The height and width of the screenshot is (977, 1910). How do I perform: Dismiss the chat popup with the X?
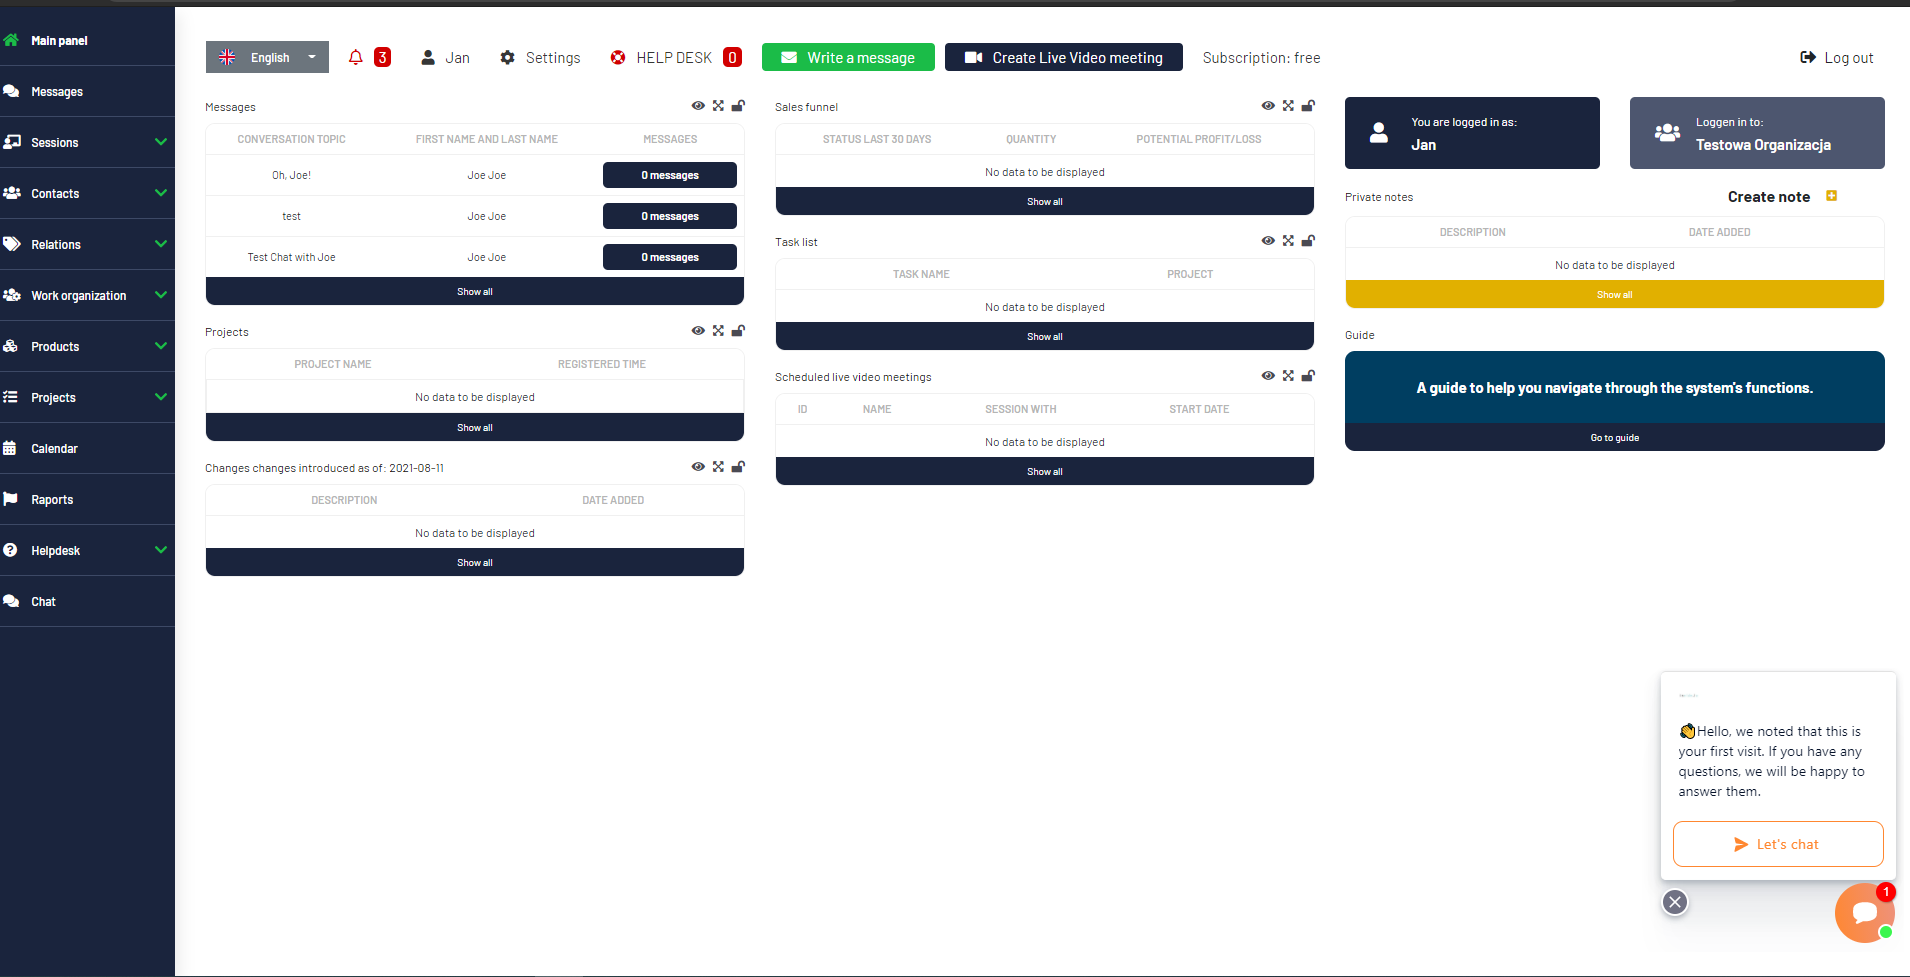[x=1674, y=902]
